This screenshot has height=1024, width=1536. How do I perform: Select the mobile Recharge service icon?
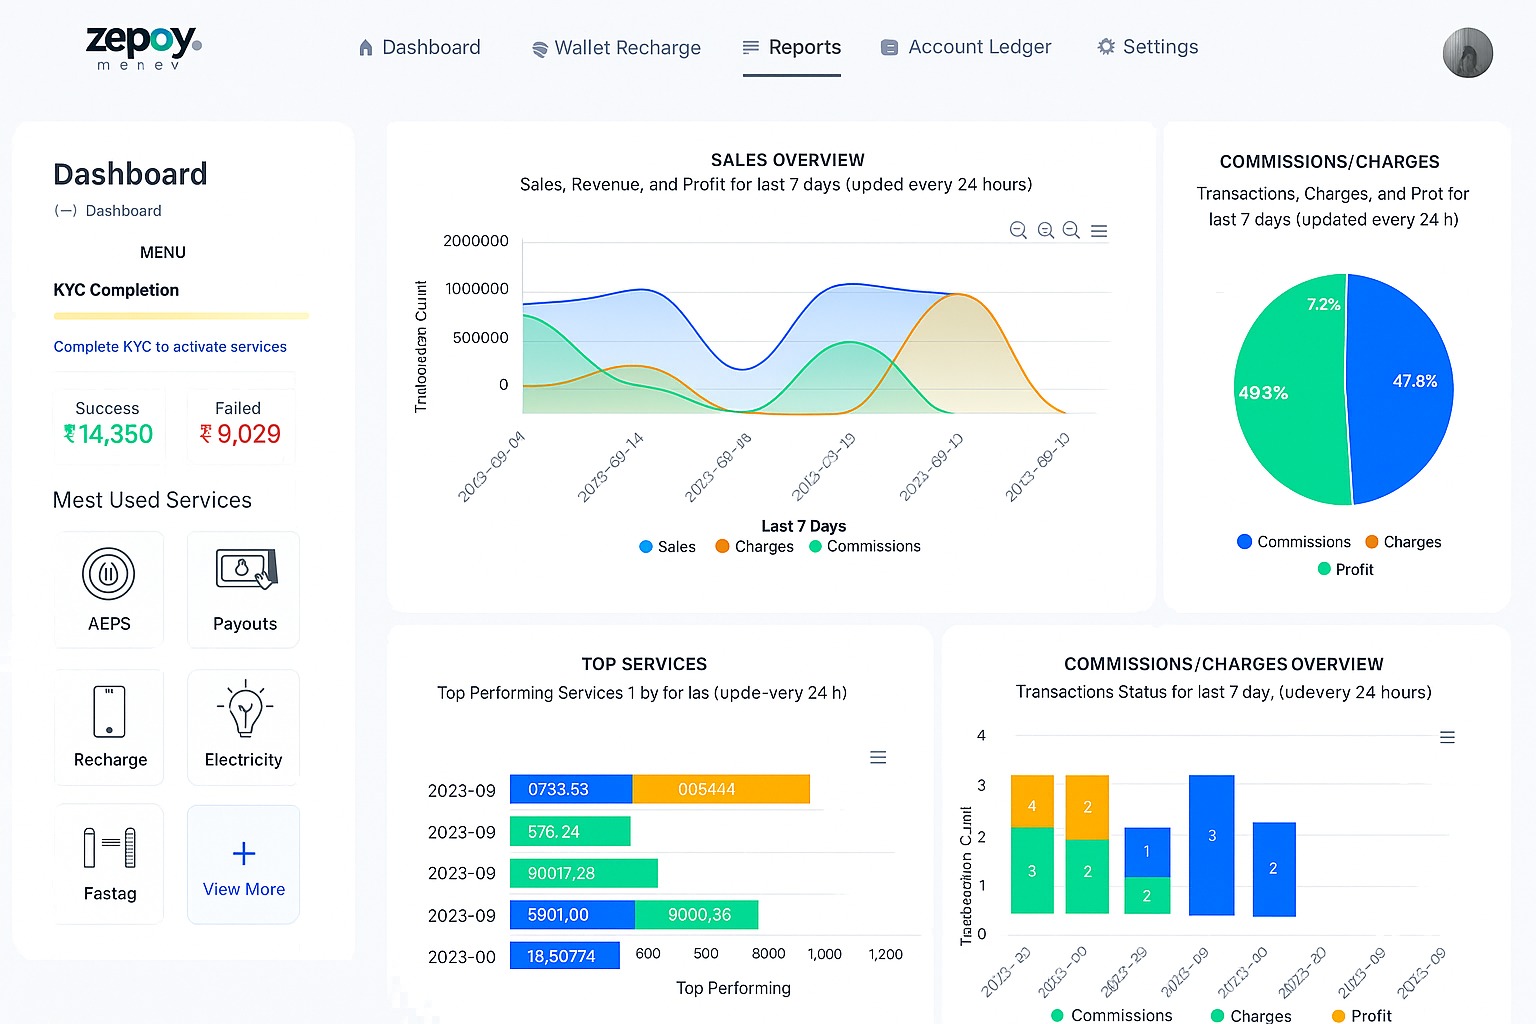[x=109, y=711]
